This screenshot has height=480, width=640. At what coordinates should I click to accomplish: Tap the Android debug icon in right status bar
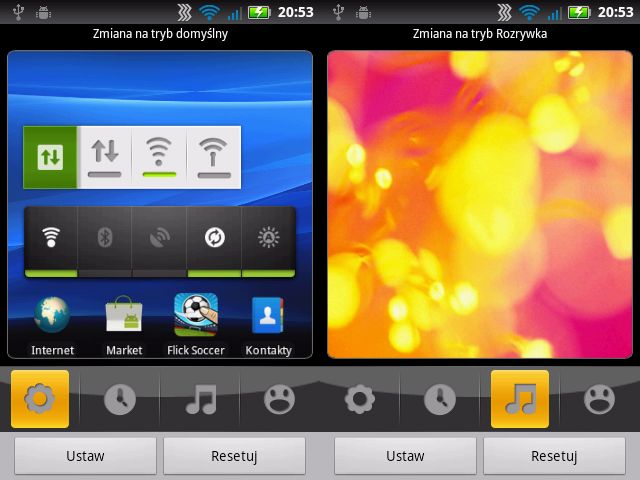pos(363,13)
